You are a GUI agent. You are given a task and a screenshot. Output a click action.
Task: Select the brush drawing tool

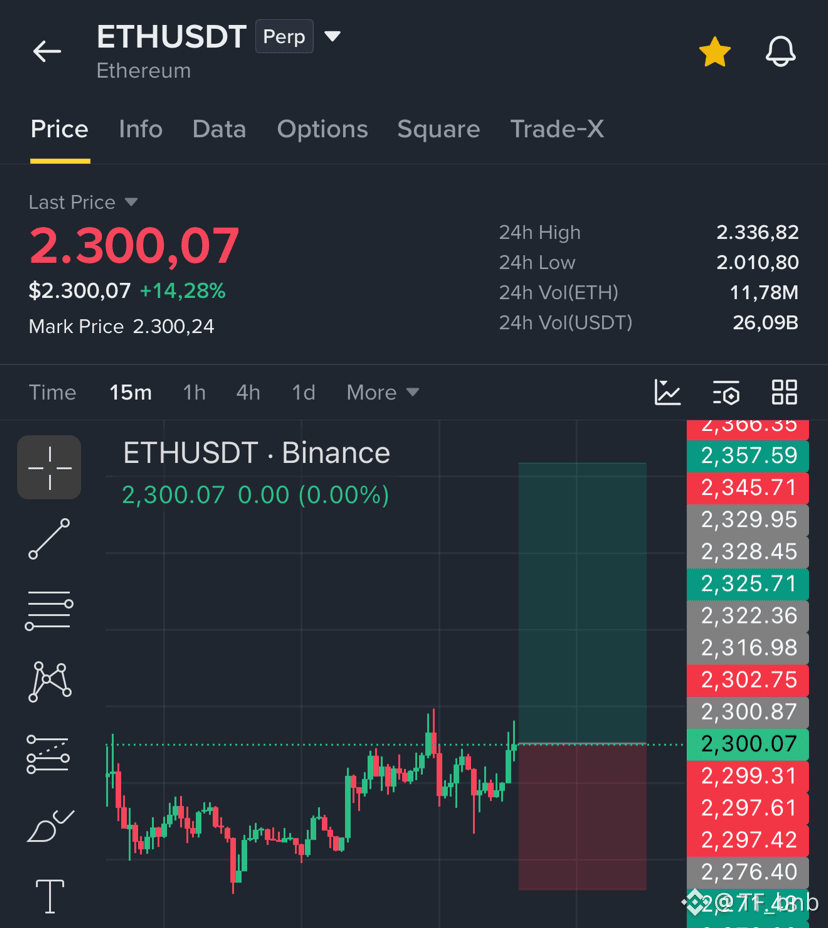pos(50,825)
